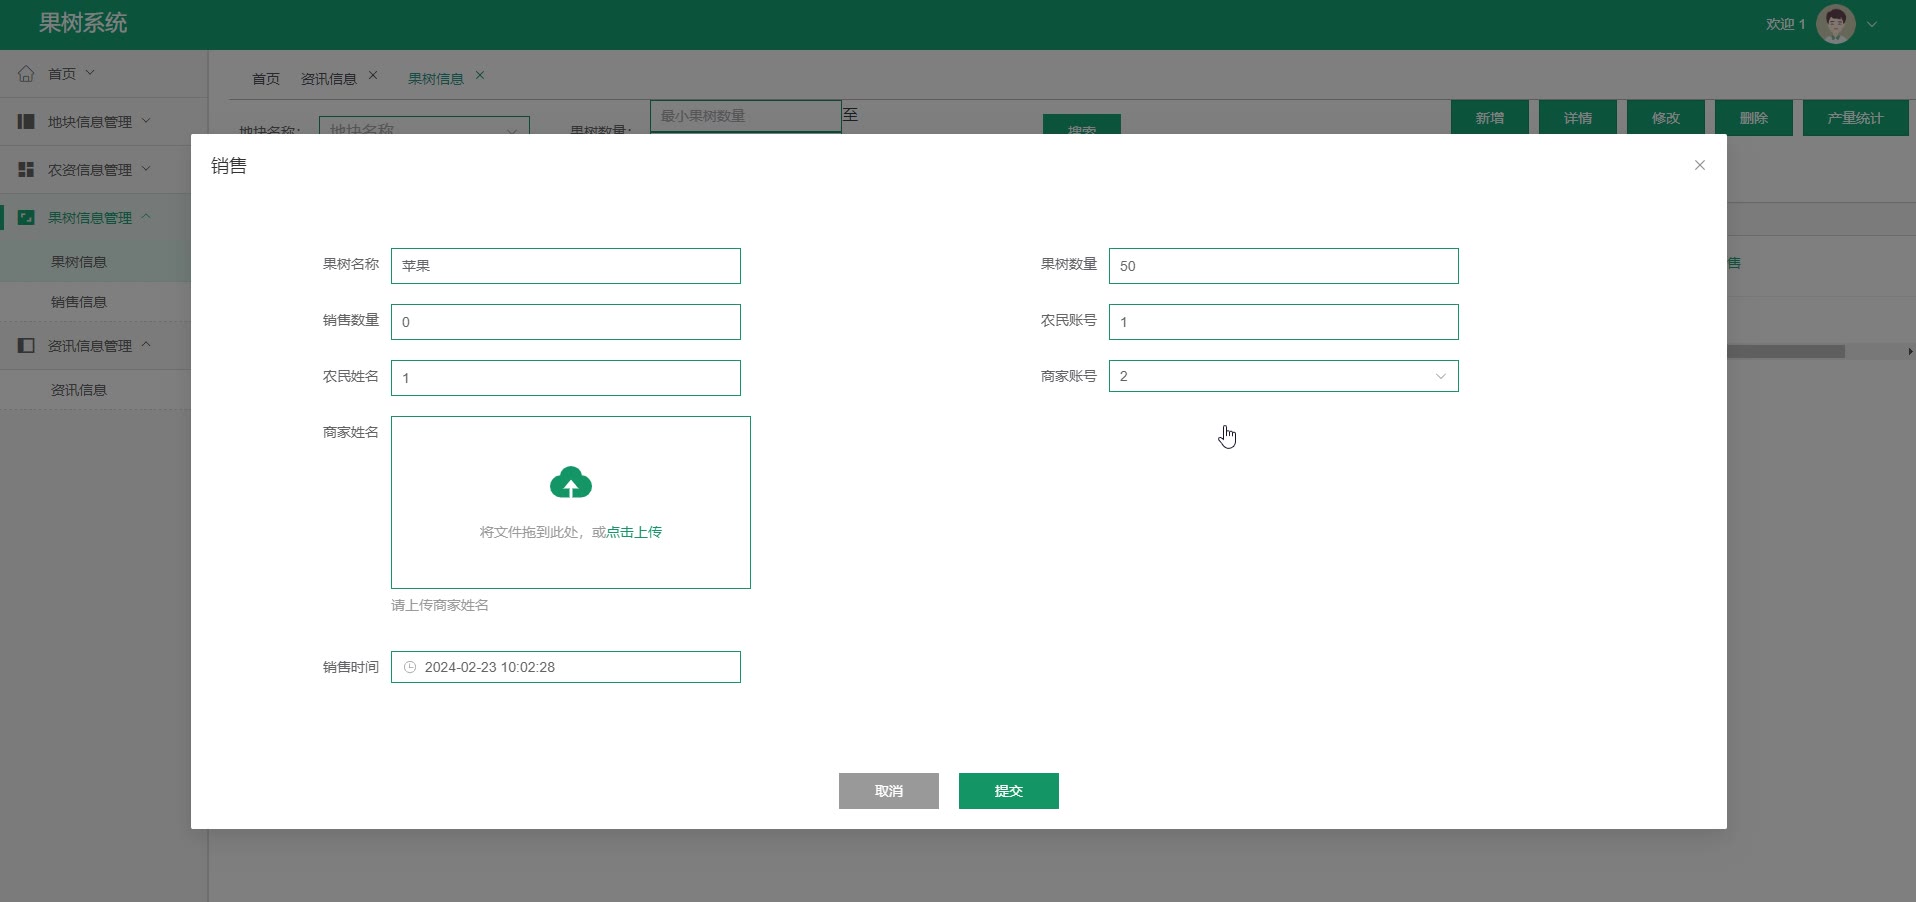Submit the form with 提交 button
The image size is (1916, 902).
[x=1008, y=791]
